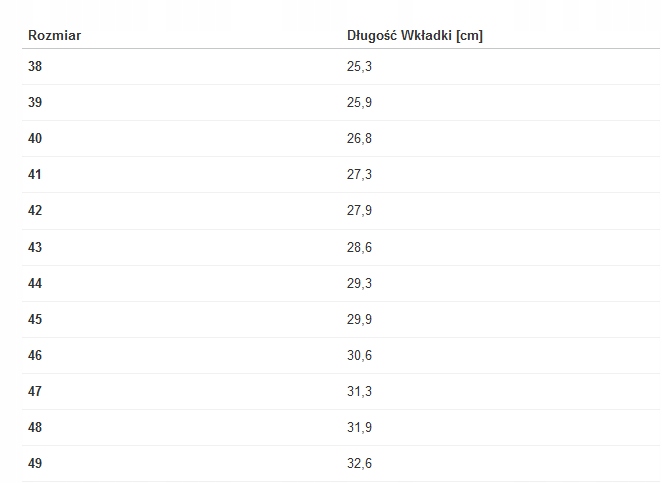The height and width of the screenshot is (483, 662).
Task: Select size 48 cell
Action: point(36,427)
